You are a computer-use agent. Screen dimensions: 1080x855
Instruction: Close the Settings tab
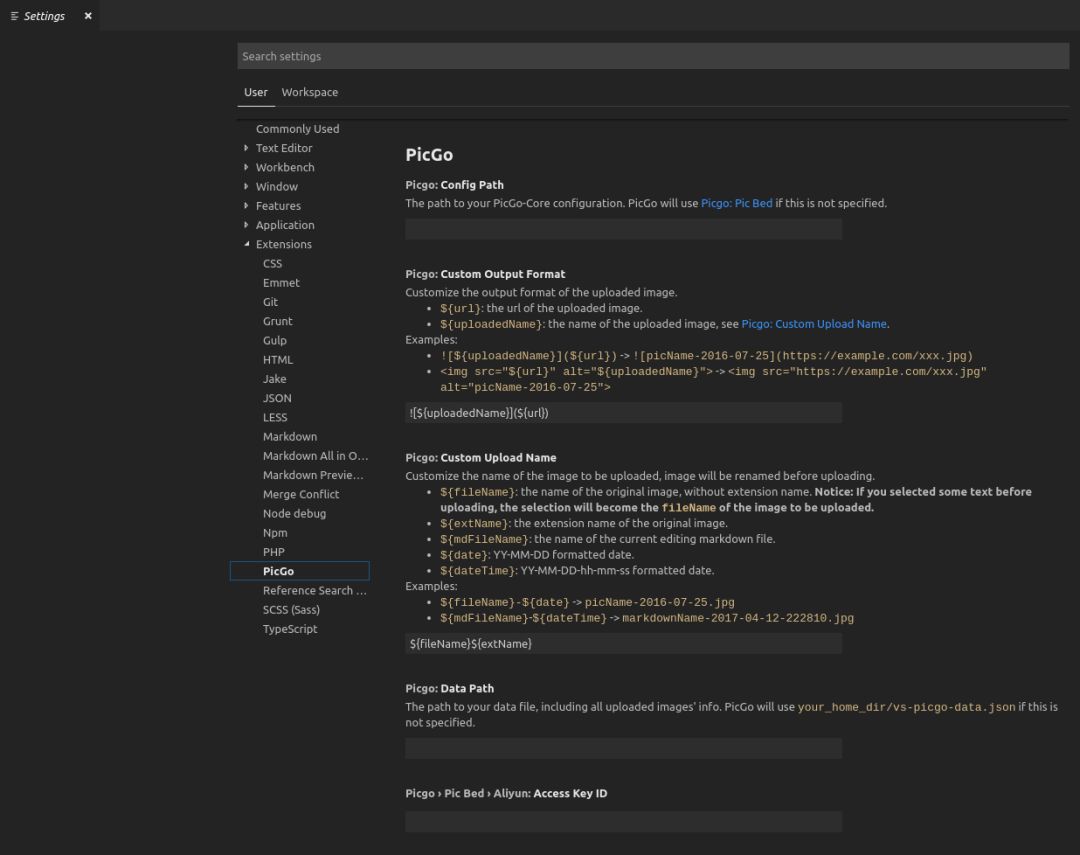88,16
